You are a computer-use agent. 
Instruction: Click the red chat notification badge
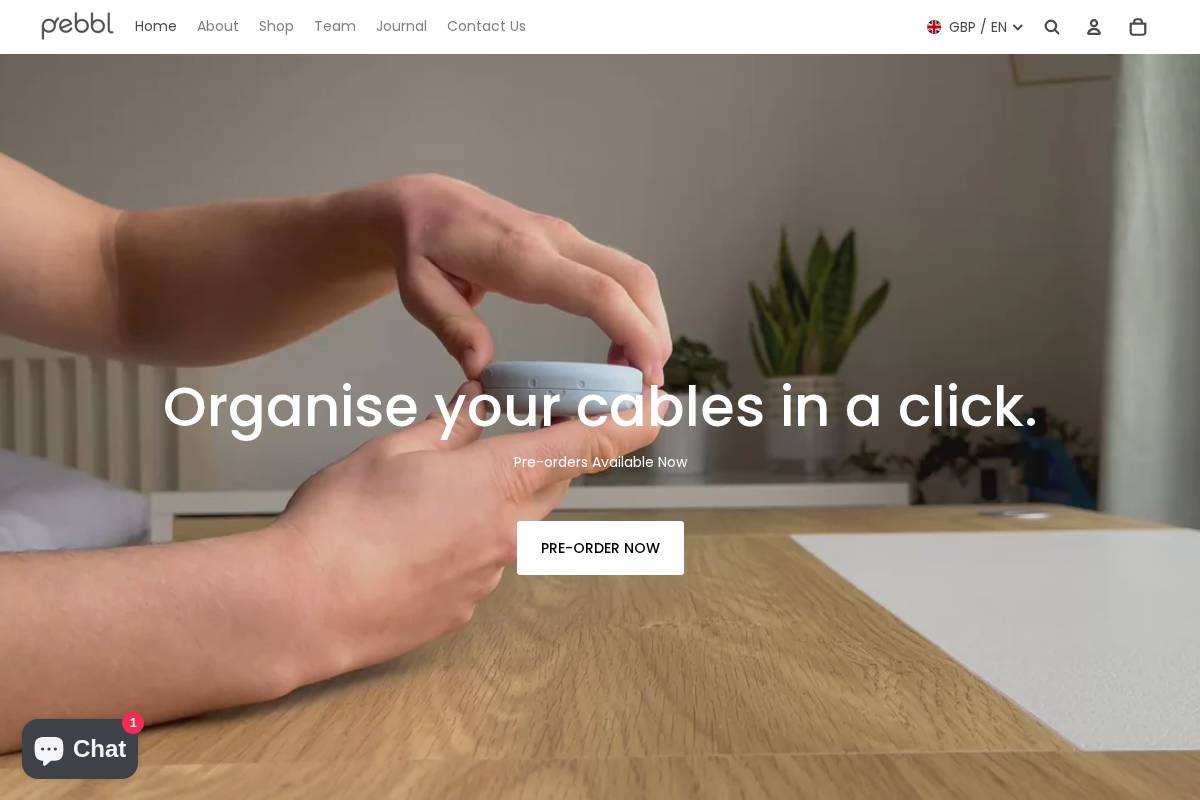[x=133, y=723]
